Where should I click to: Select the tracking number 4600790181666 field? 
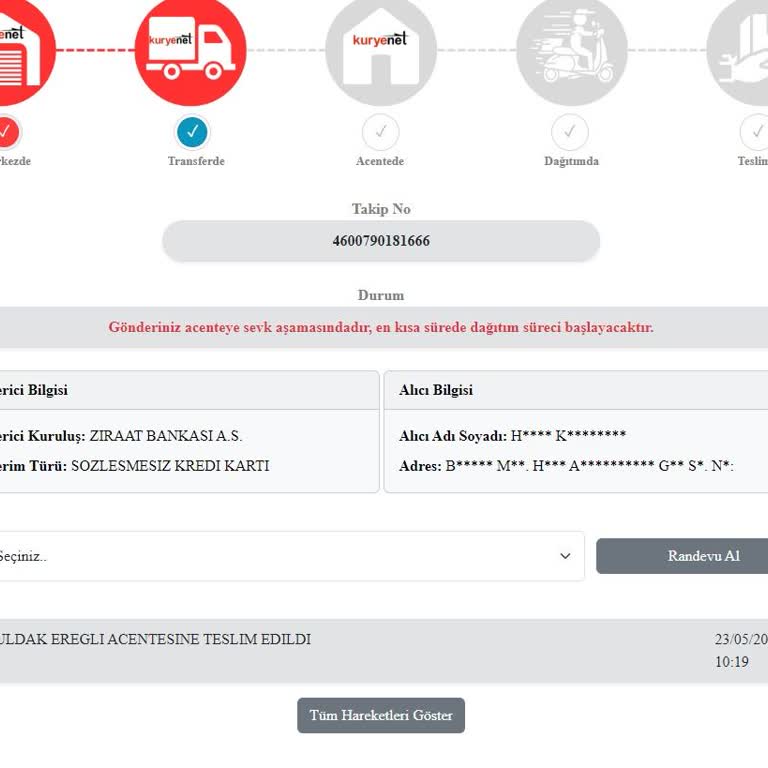point(381,240)
